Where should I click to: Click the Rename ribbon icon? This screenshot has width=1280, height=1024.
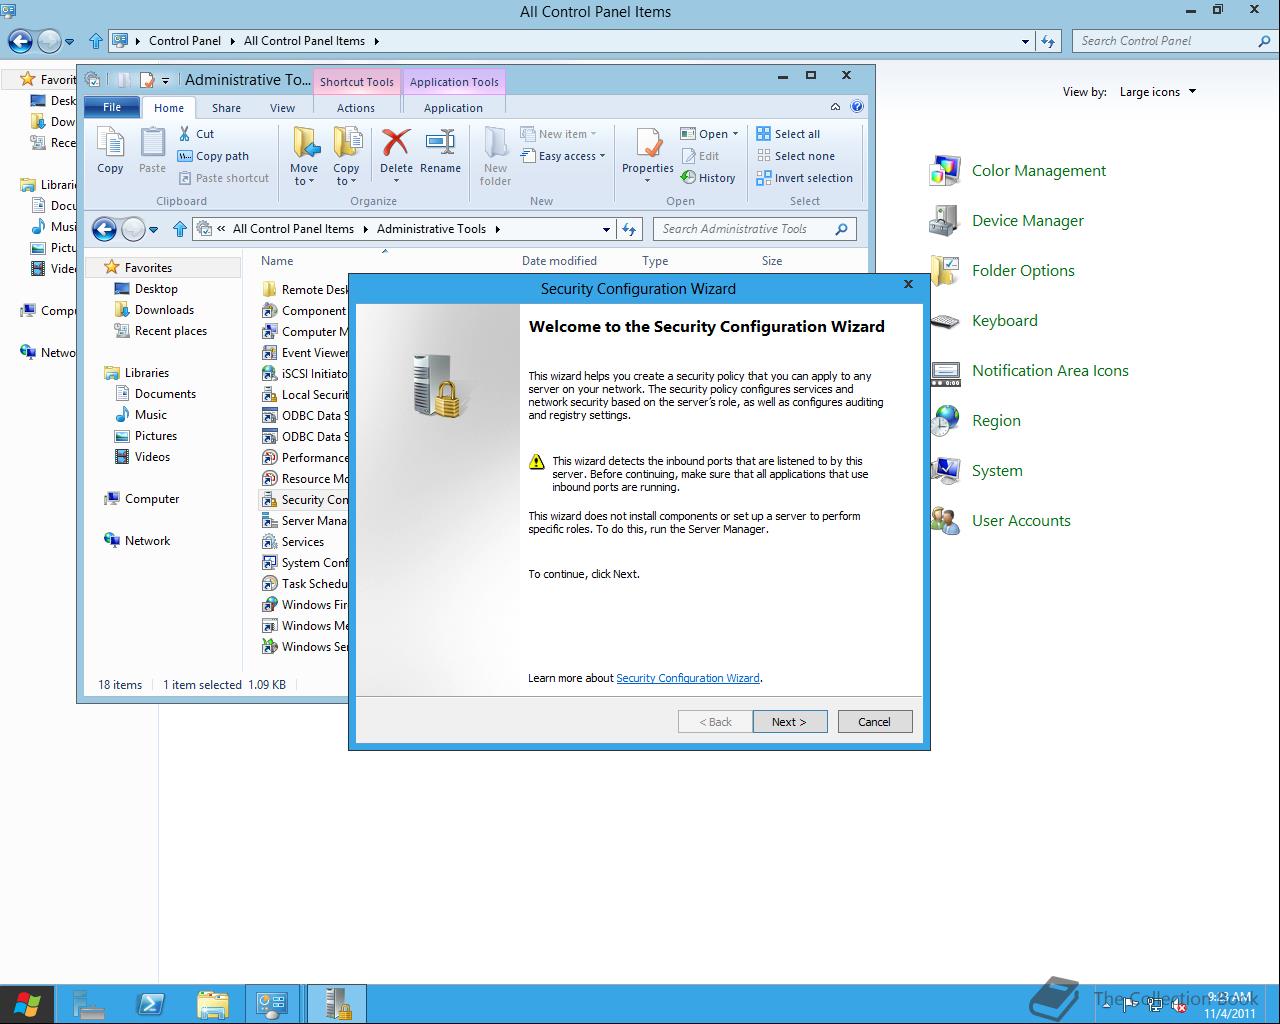[x=440, y=152]
